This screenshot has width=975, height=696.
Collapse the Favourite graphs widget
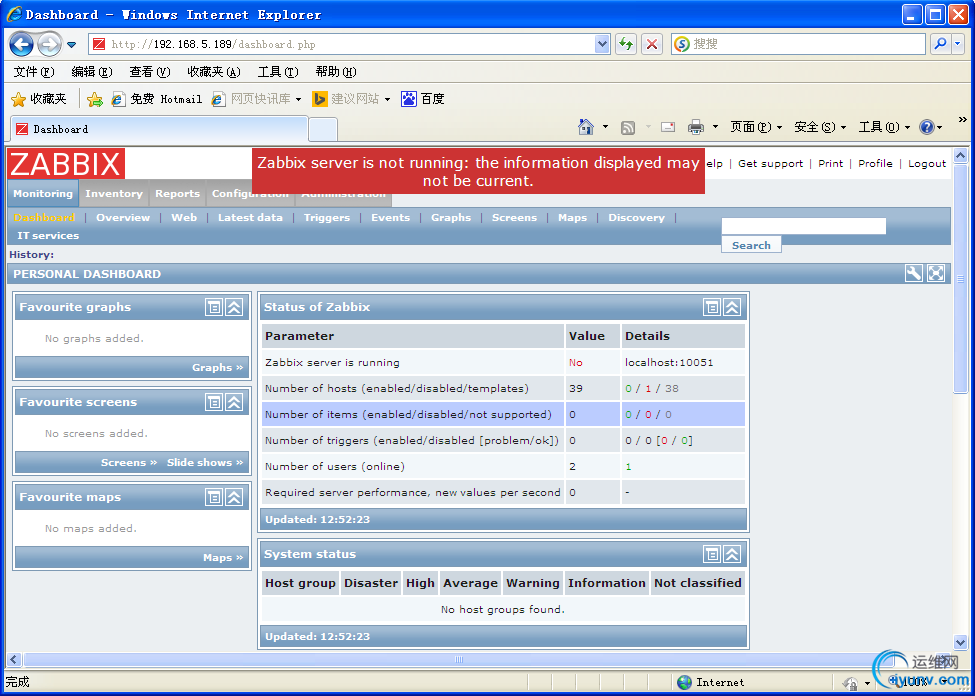coord(234,307)
